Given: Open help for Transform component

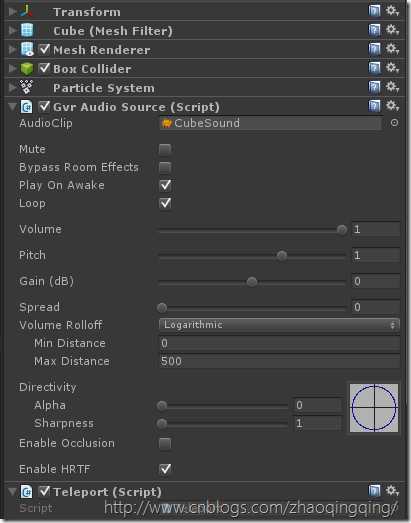Looking at the screenshot, I should point(374,11).
